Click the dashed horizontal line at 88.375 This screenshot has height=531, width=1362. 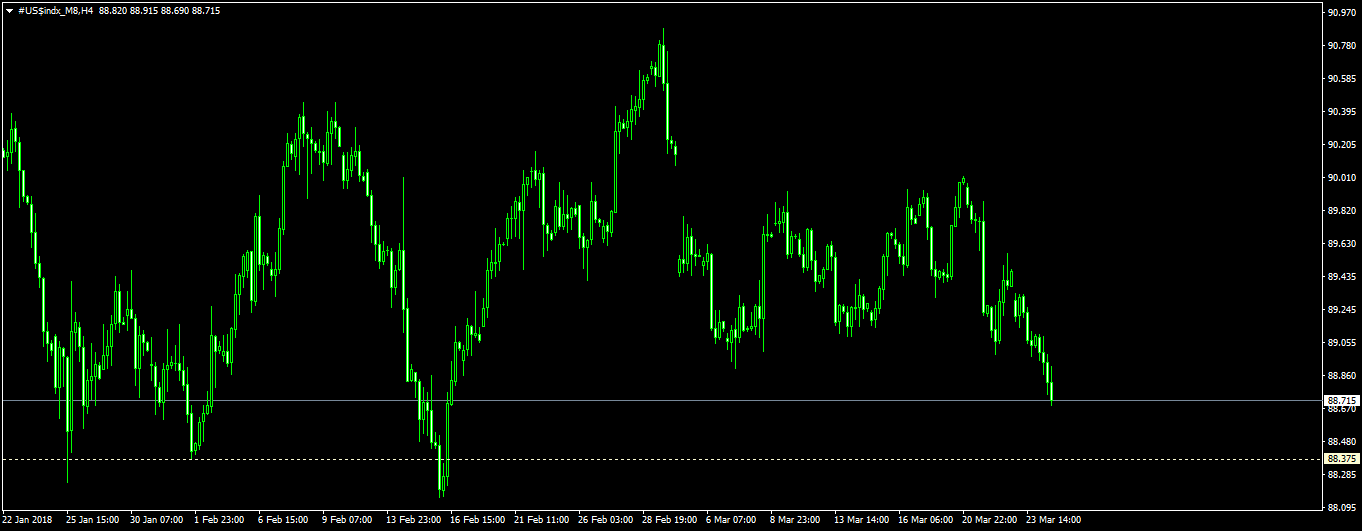point(660,459)
